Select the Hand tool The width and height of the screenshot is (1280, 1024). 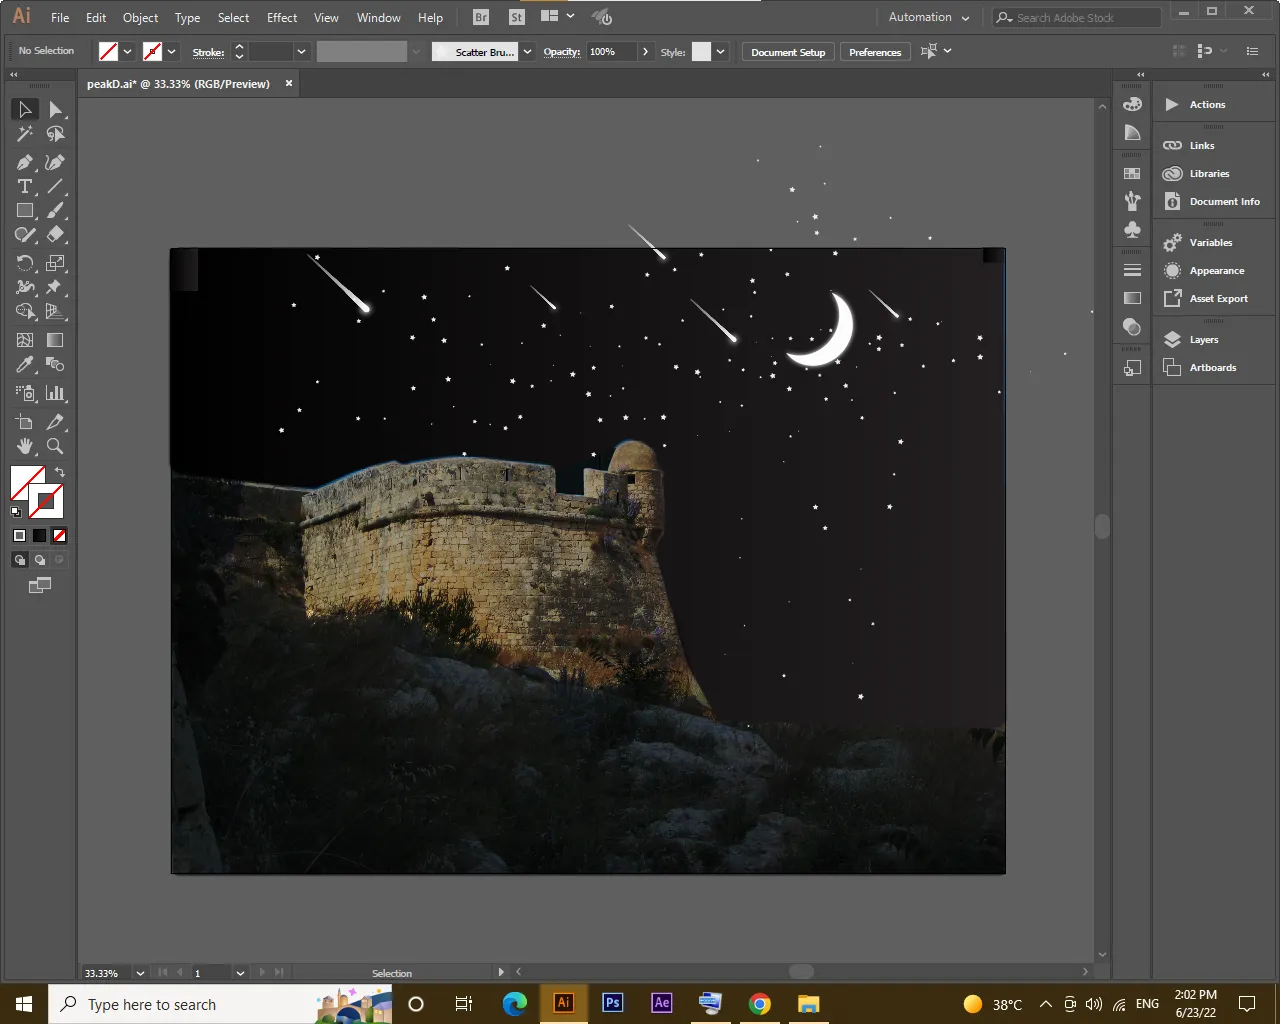coord(25,446)
